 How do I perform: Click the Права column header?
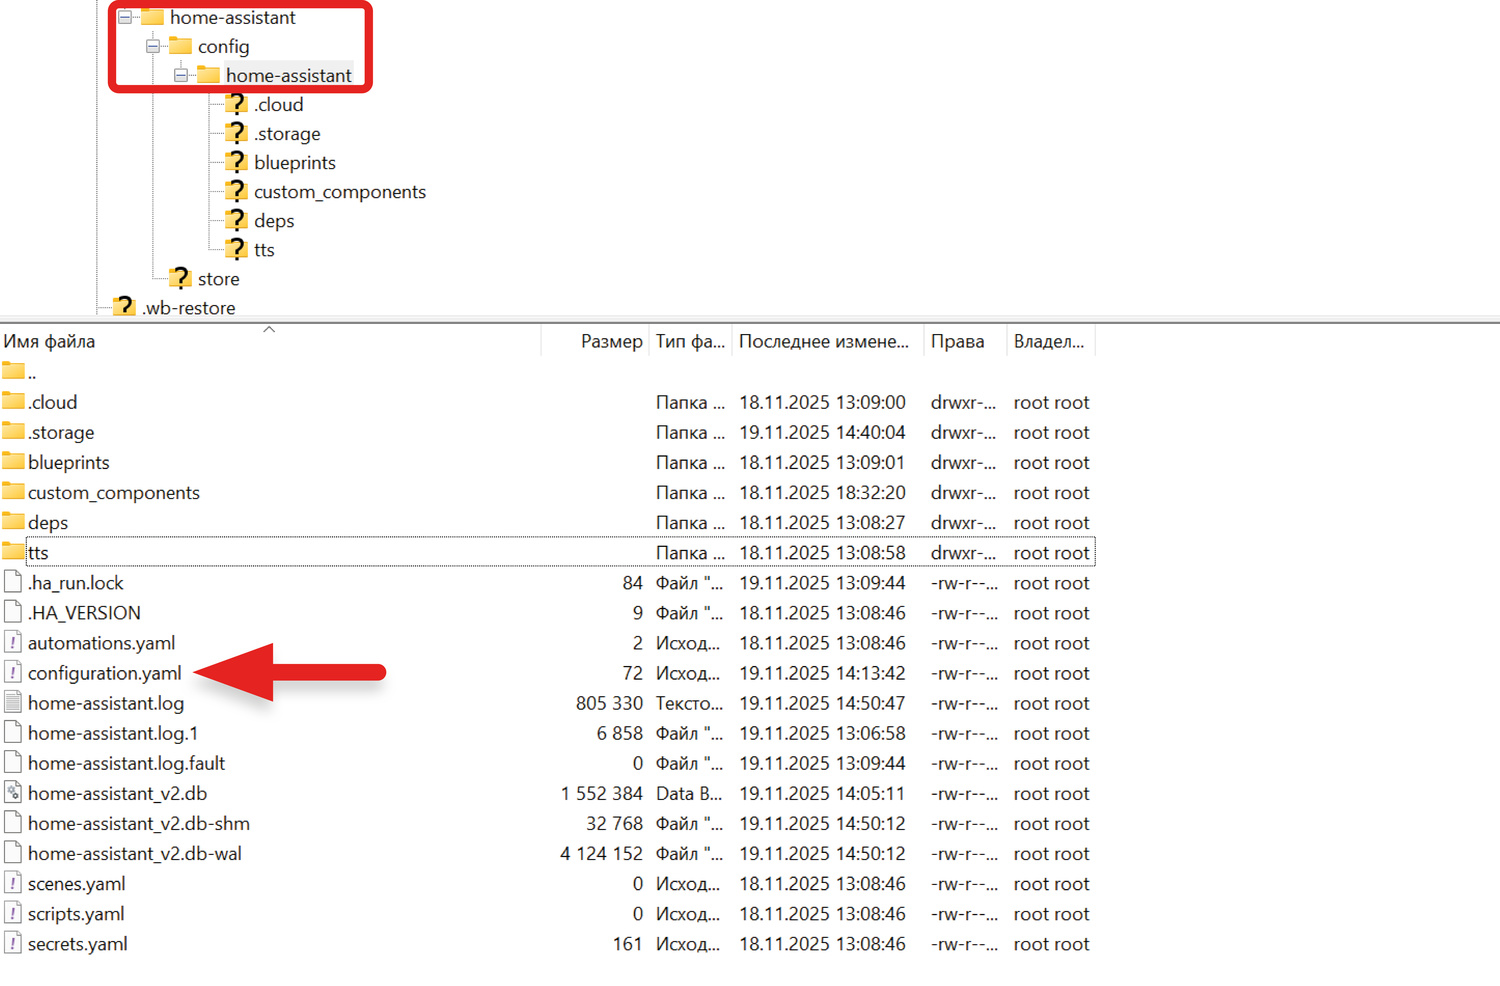click(957, 342)
